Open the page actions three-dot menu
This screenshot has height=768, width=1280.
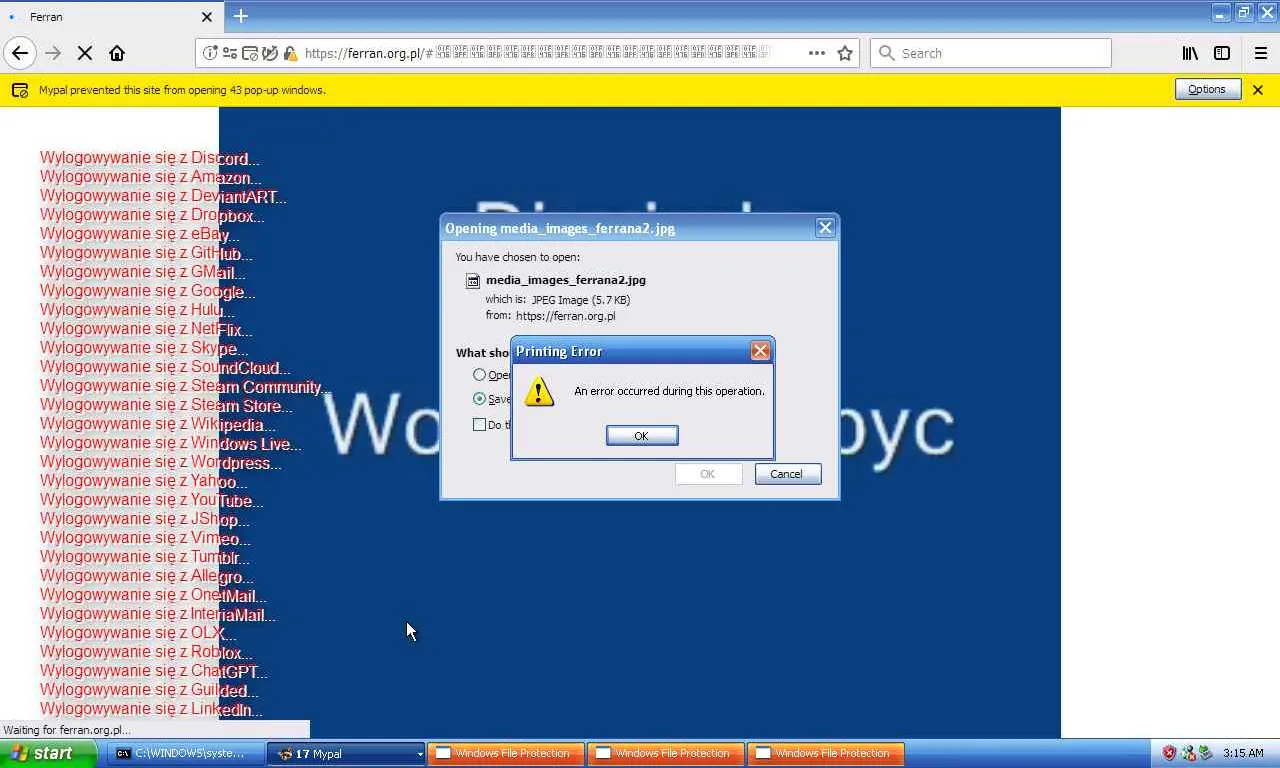pos(817,53)
